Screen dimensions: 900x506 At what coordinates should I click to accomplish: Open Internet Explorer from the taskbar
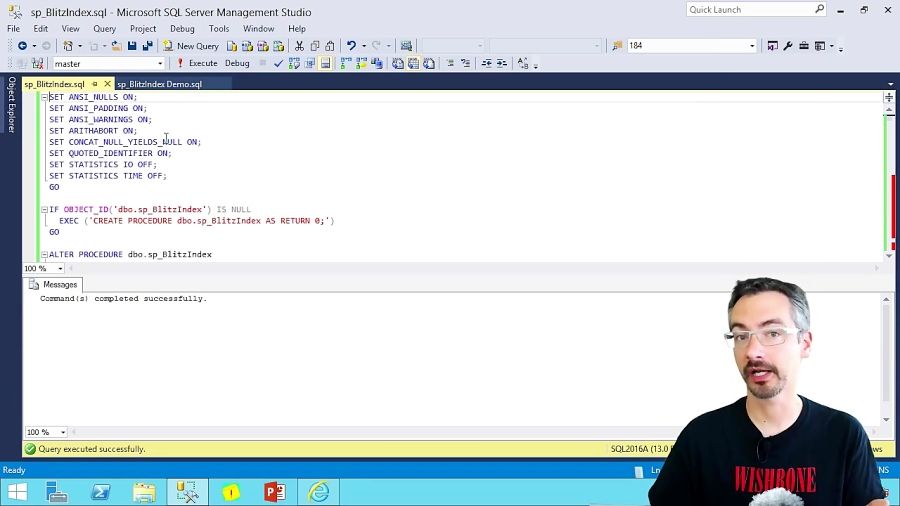pyautogui.click(x=318, y=492)
